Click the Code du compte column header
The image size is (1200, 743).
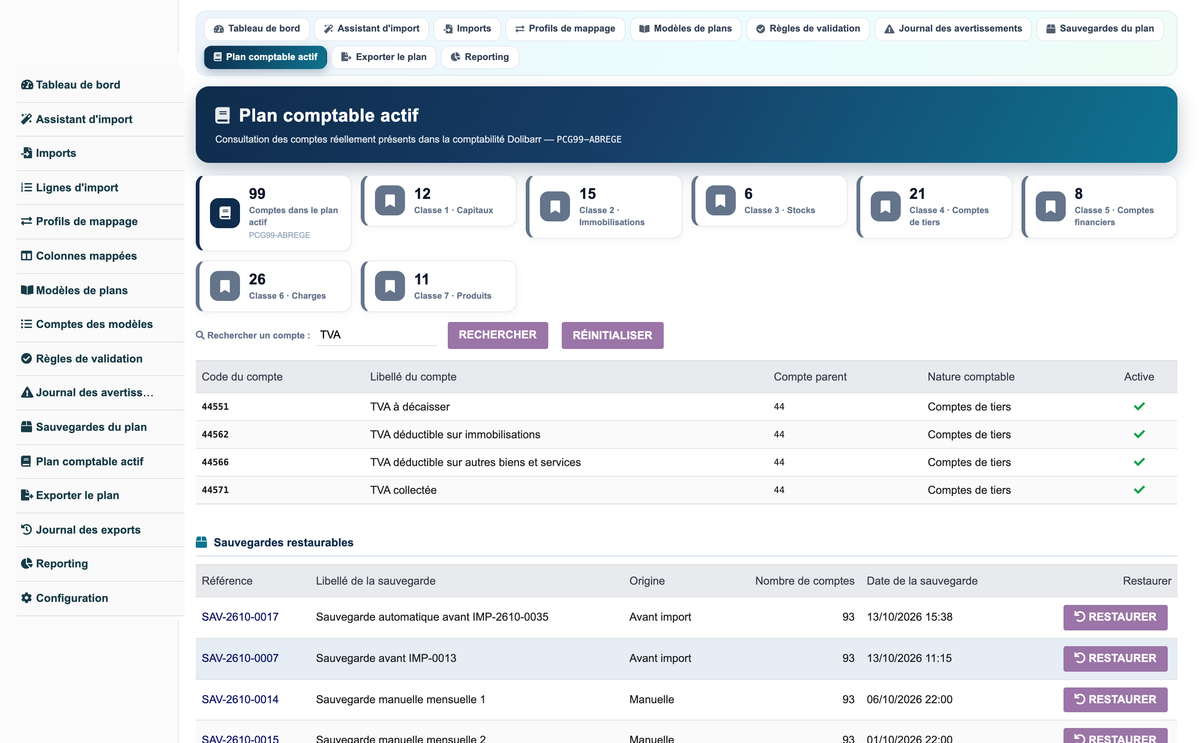[242, 377]
